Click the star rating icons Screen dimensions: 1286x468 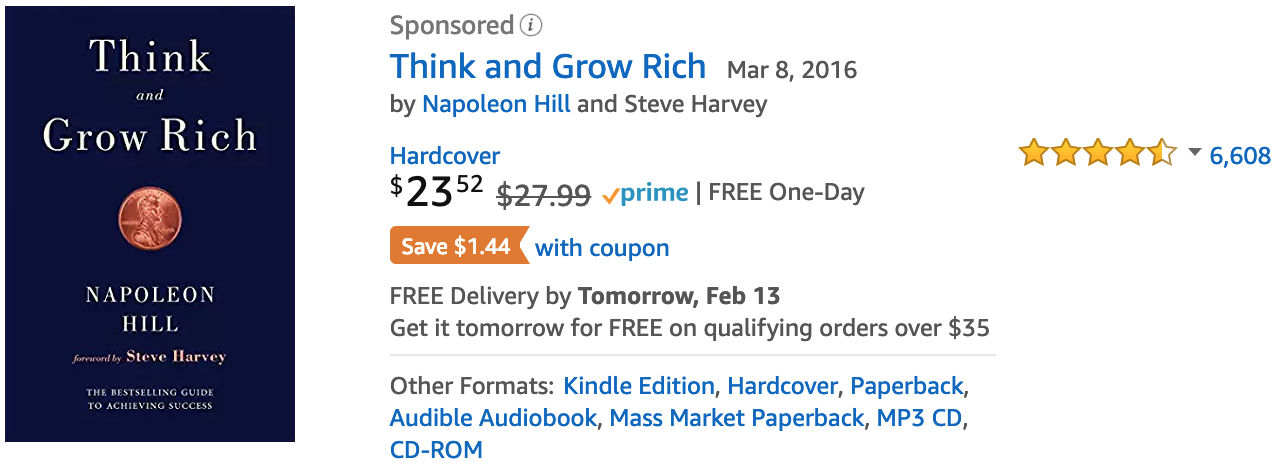tap(1098, 155)
